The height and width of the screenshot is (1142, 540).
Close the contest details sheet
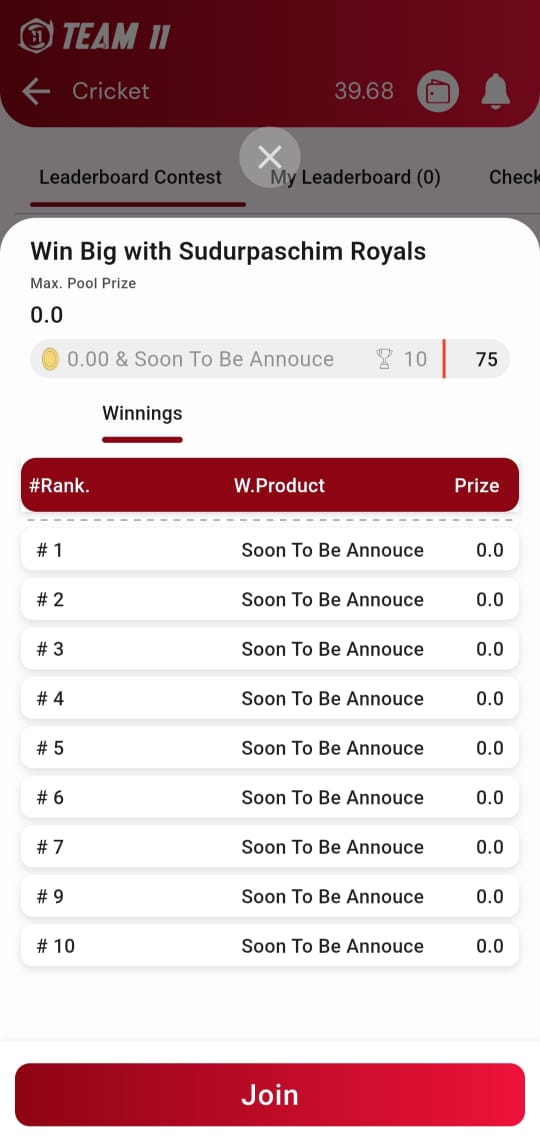[270, 157]
